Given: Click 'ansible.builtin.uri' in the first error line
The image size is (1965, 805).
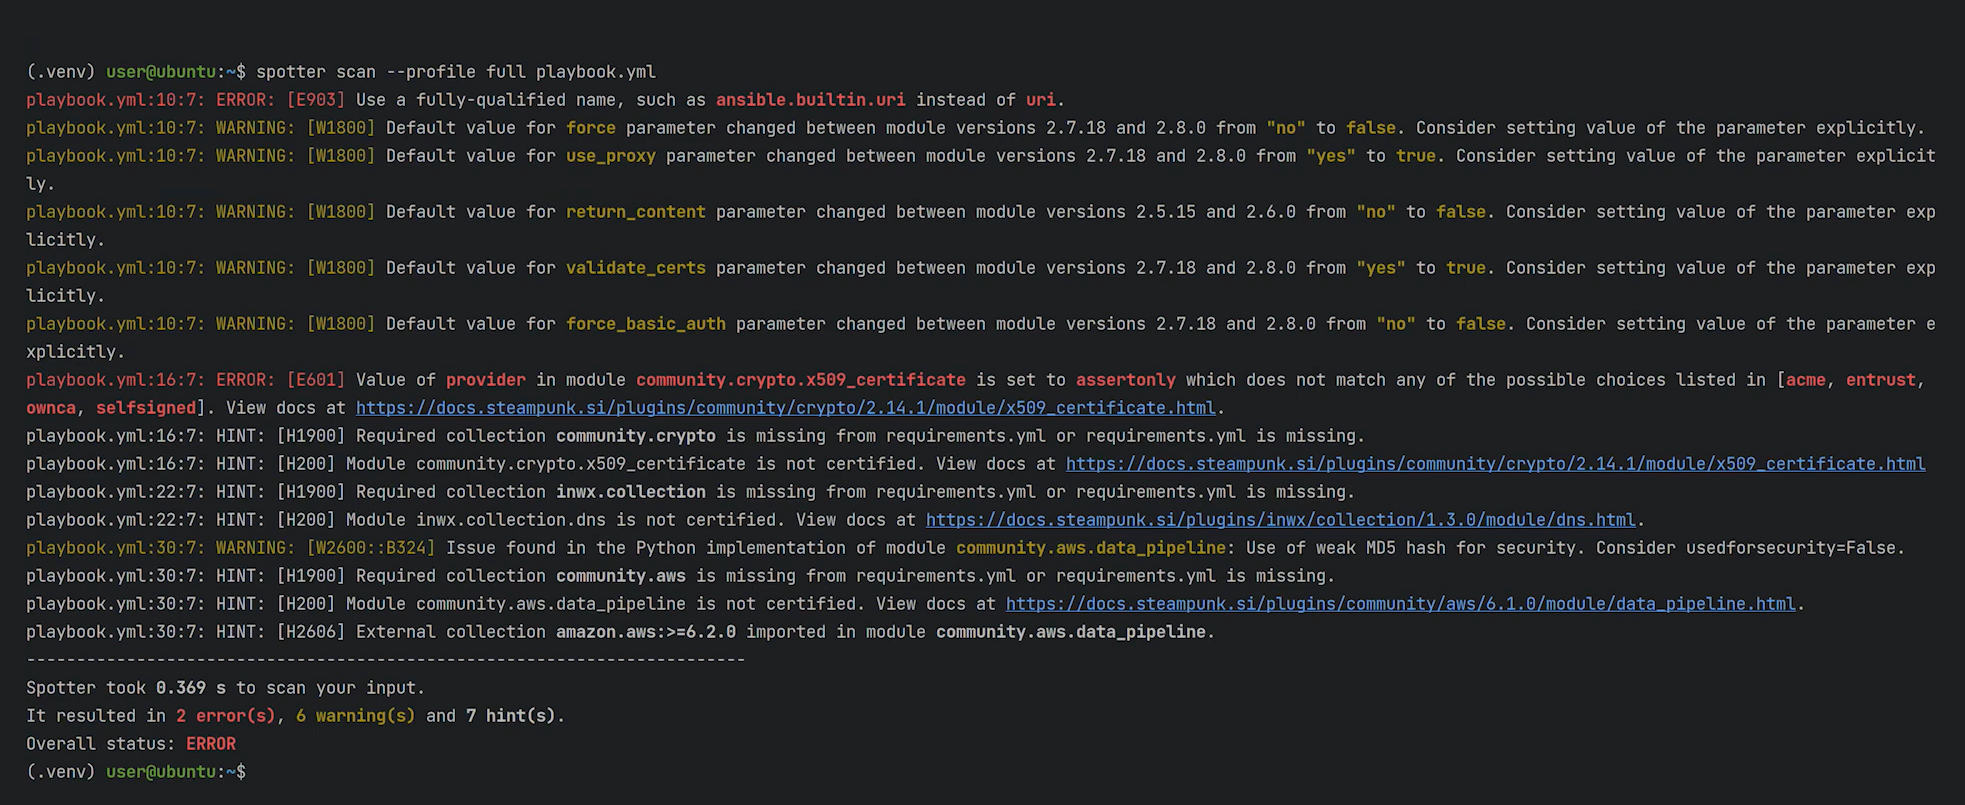Looking at the screenshot, I should [x=810, y=100].
